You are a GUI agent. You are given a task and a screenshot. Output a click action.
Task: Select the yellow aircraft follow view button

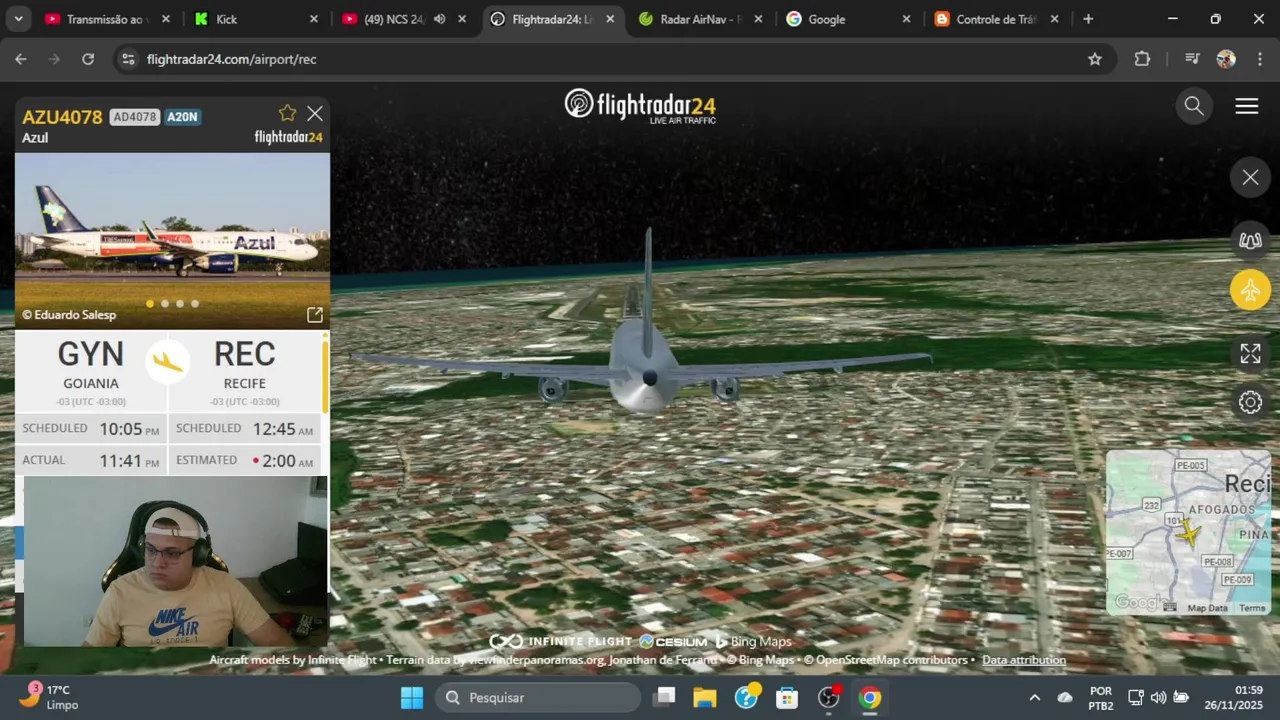pyautogui.click(x=1250, y=290)
